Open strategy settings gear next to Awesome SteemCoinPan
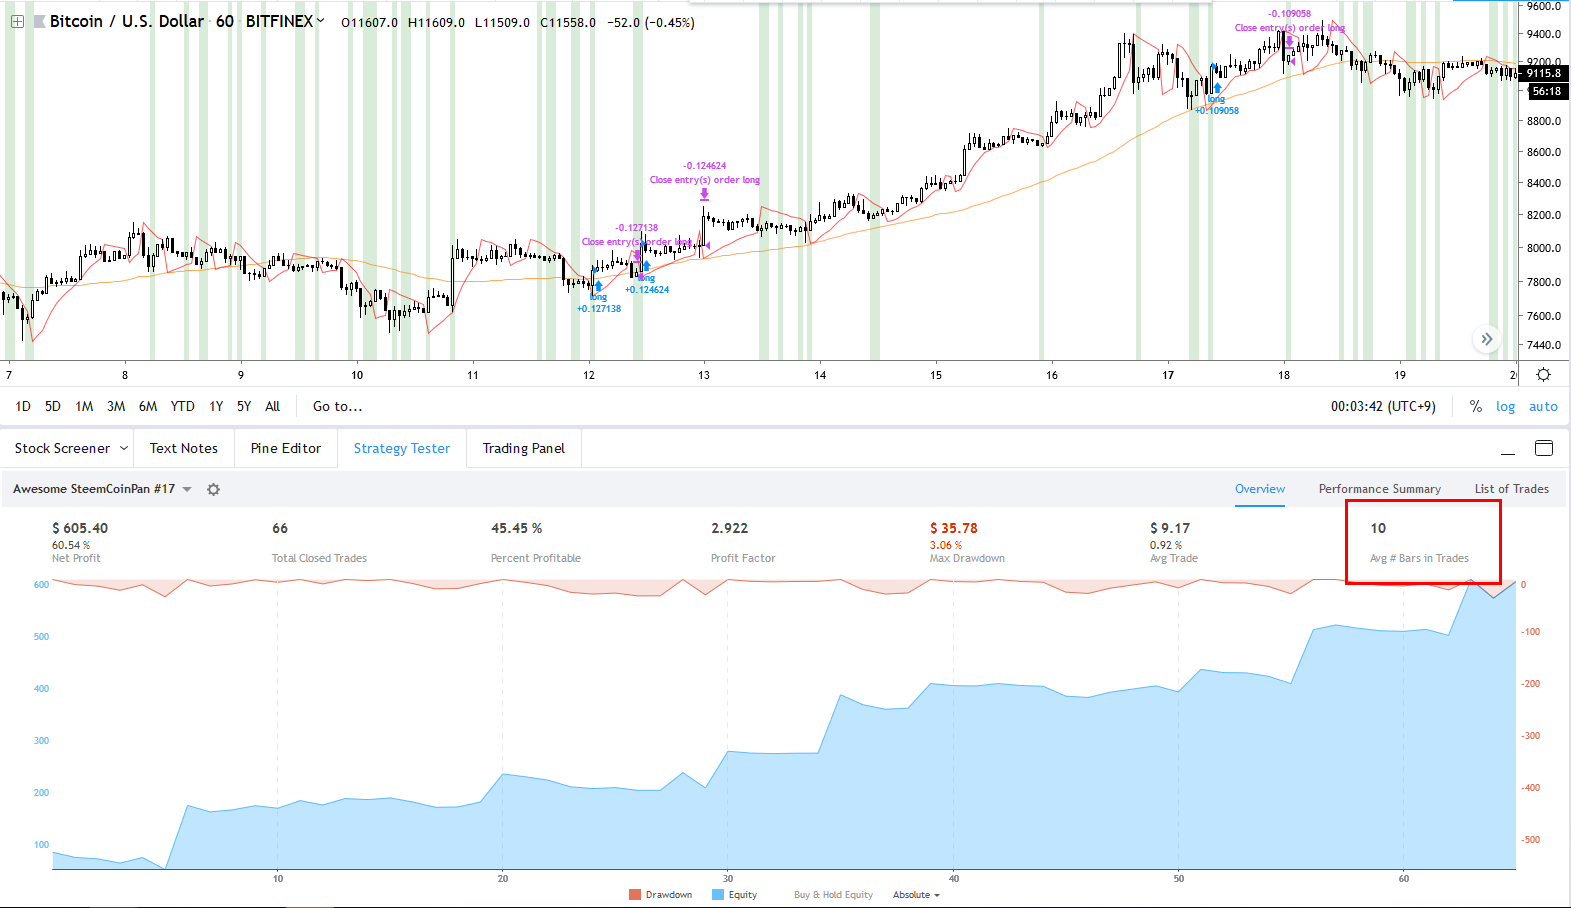 [x=213, y=489]
